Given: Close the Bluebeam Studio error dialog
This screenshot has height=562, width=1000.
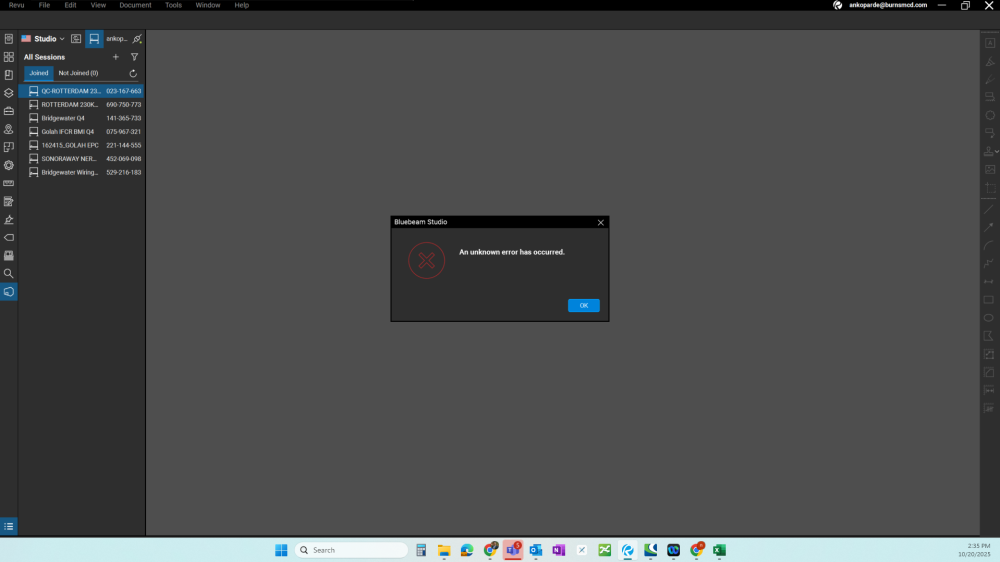Looking at the screenshot, I should coord(600,223).
